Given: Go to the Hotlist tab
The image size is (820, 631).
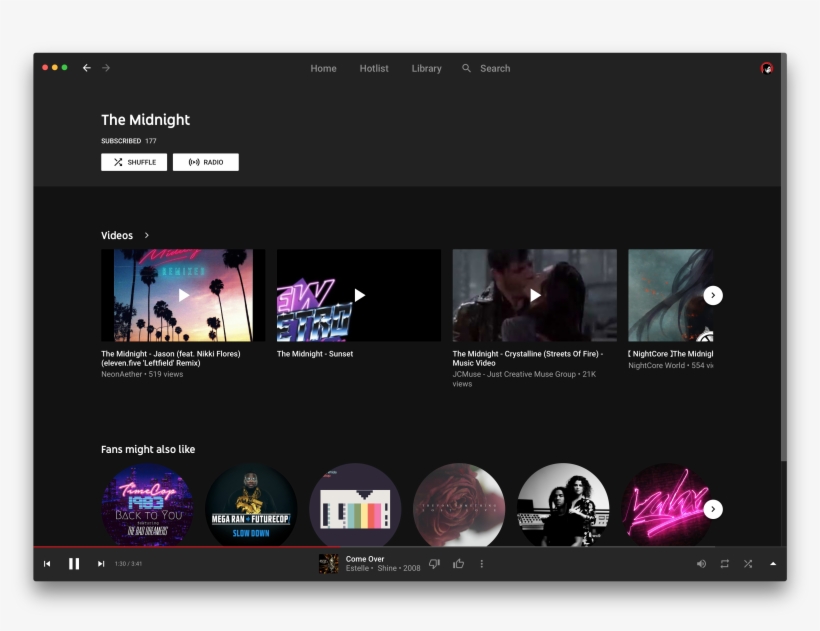Looking at the screenshot, I should click(373, 68).
